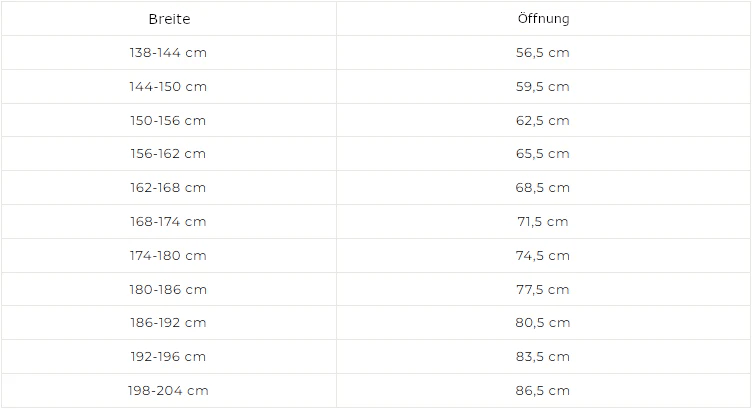Select the 180-186 cm width cell
The height and width of the screenshot is (409, 752).
168,290
